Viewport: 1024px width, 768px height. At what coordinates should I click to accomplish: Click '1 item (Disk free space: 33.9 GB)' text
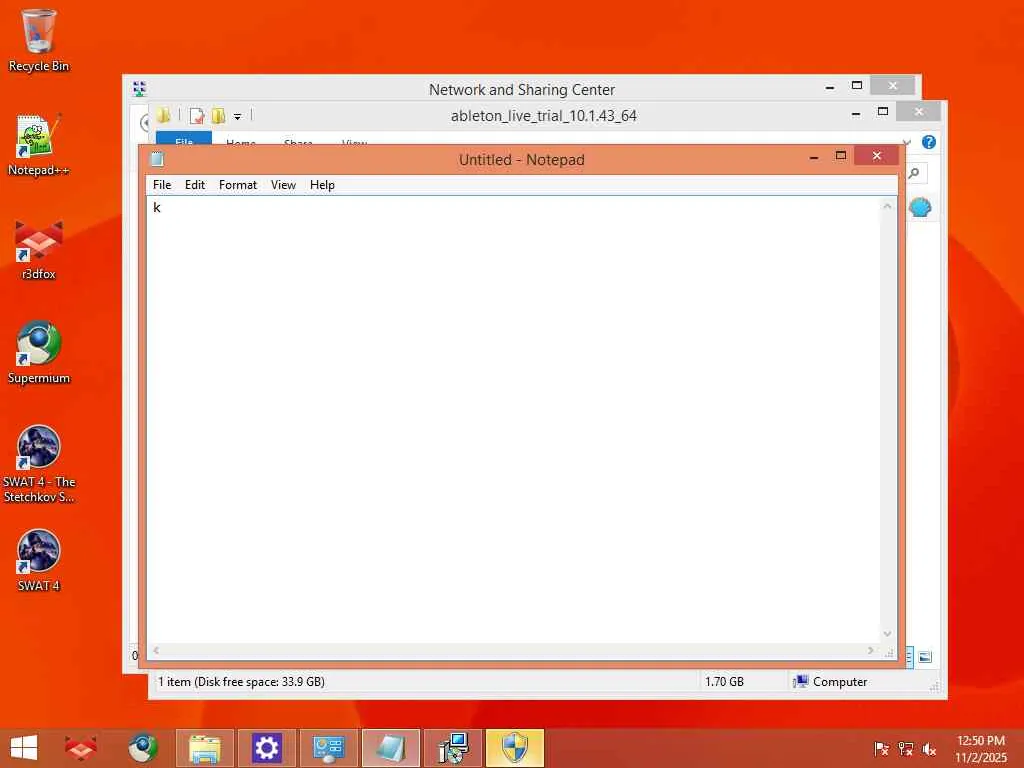[241, 682]
